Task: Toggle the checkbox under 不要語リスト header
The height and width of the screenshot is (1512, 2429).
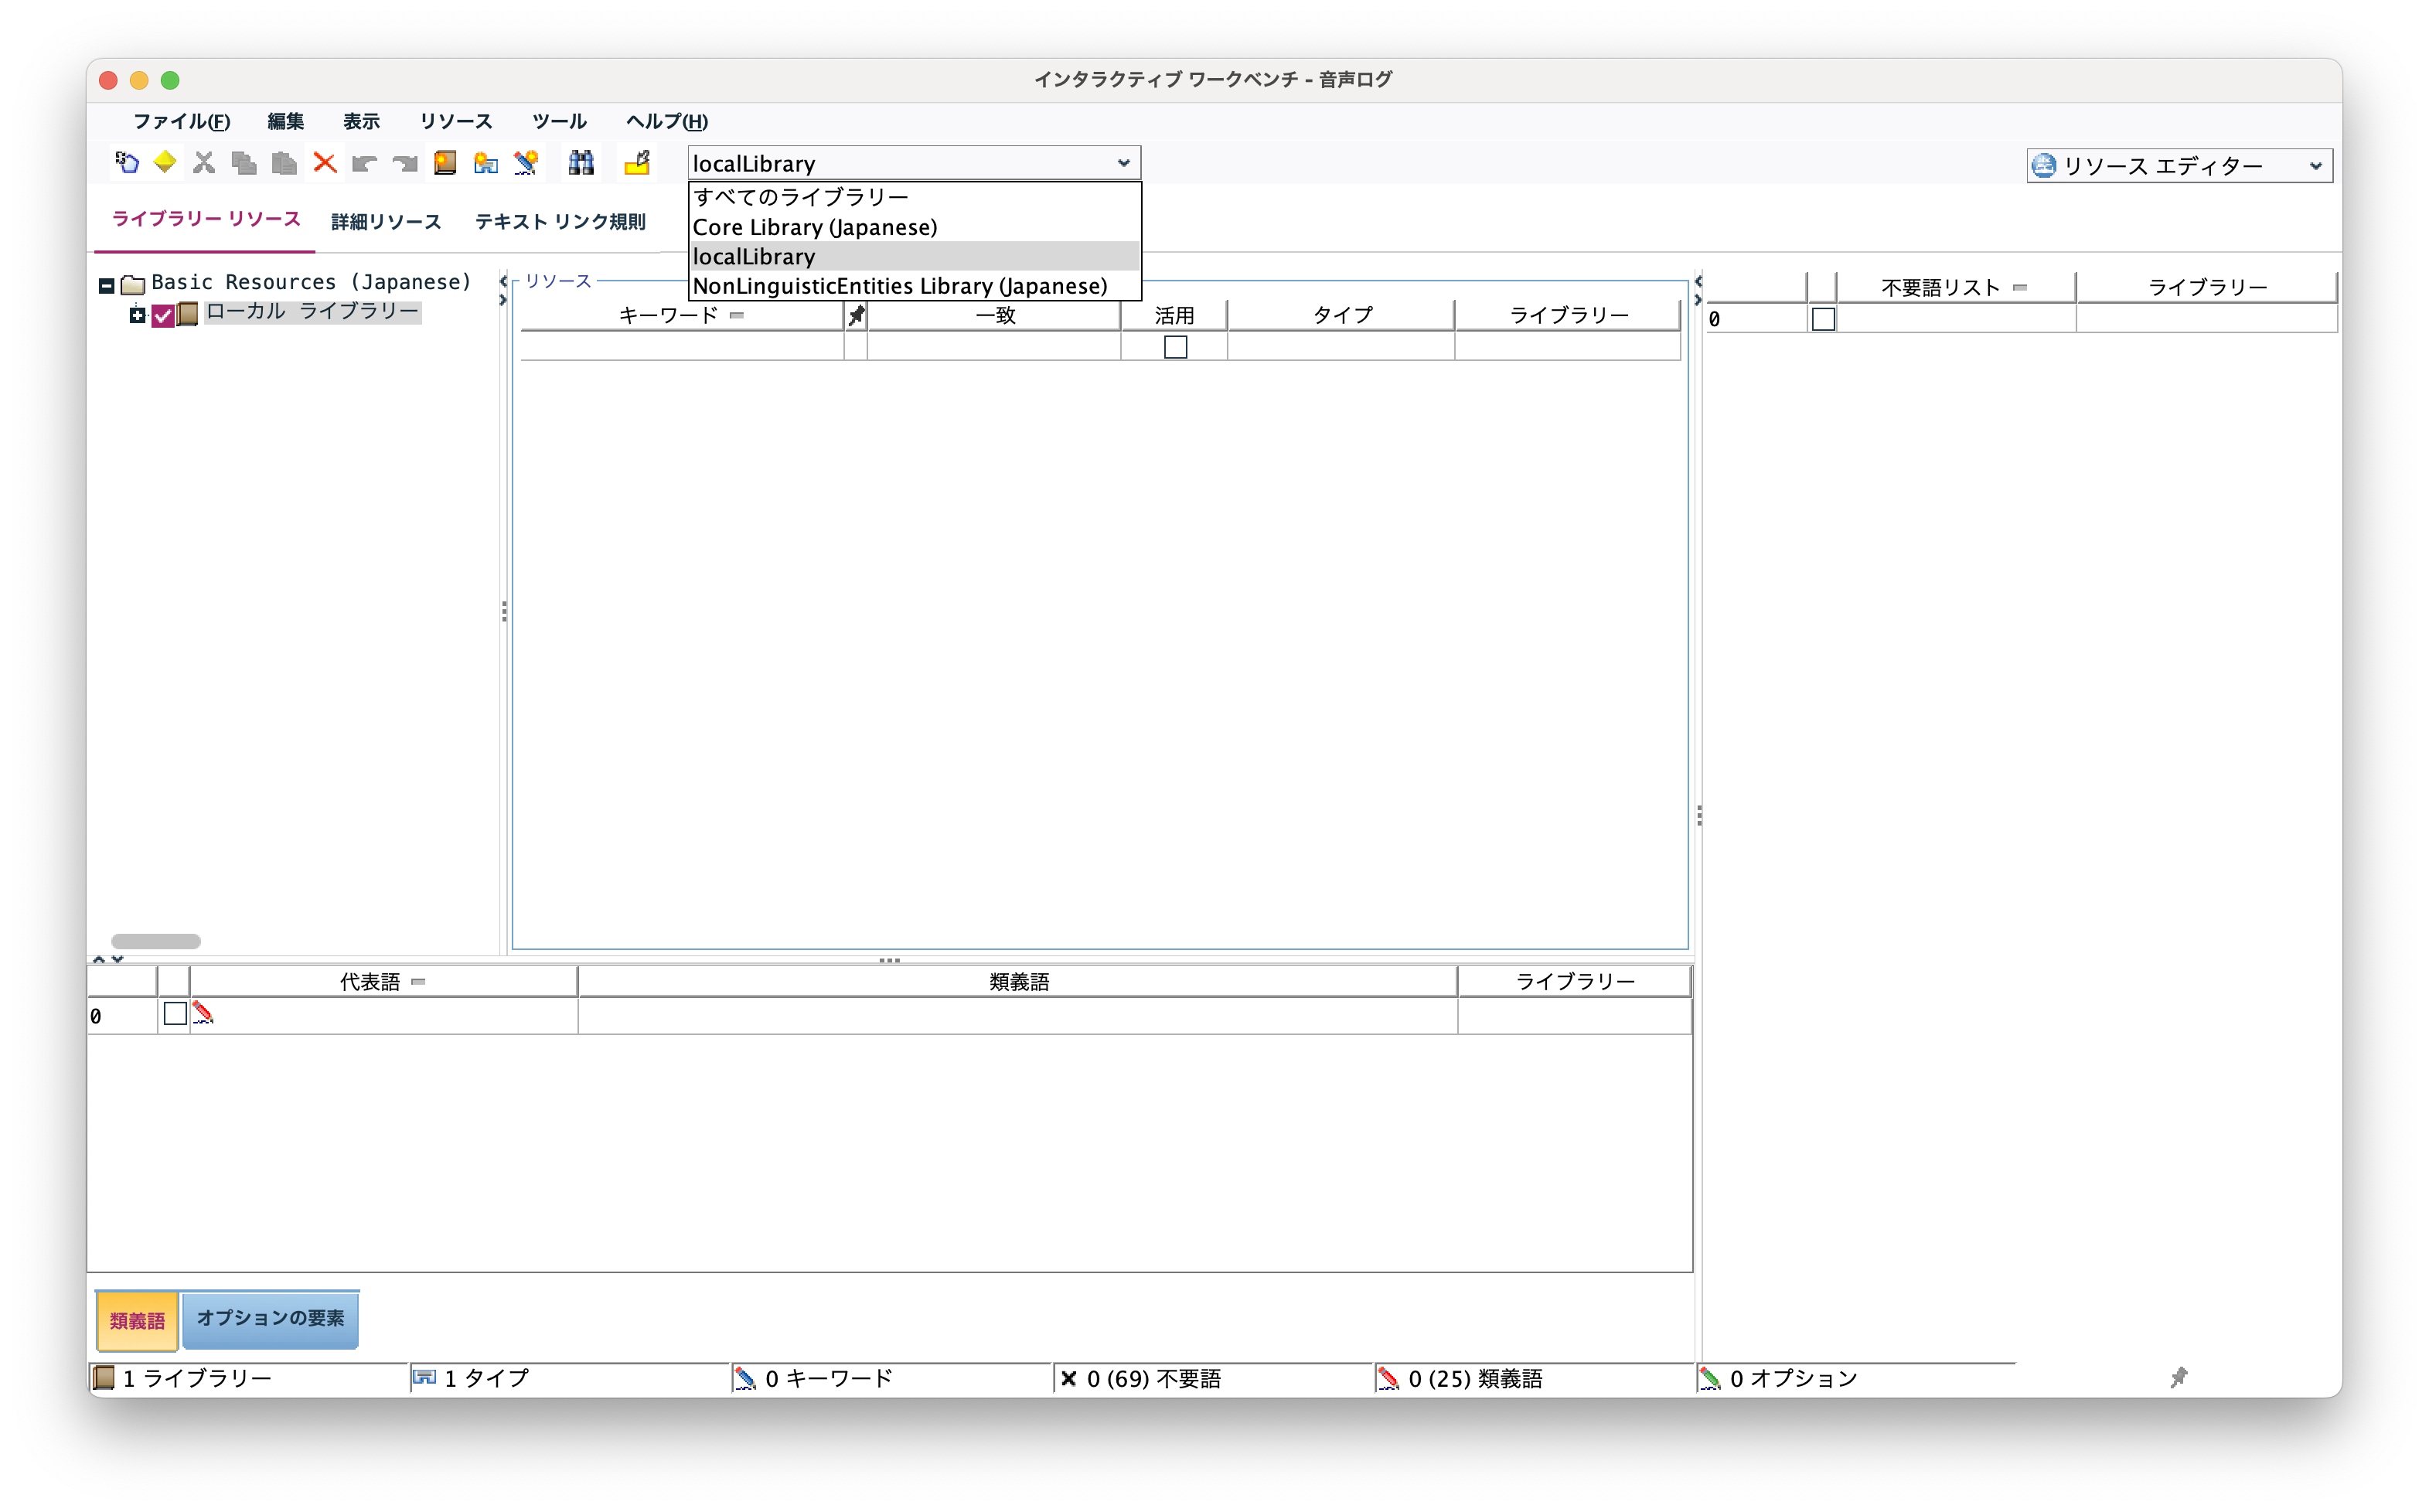Action: click(x=1824, y=320)
